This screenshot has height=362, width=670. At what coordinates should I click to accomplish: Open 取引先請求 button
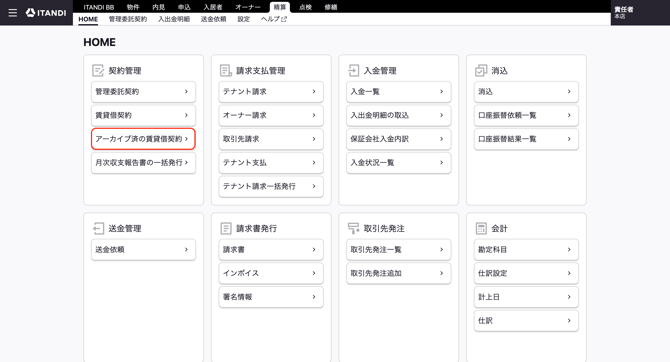click(271, 139)
